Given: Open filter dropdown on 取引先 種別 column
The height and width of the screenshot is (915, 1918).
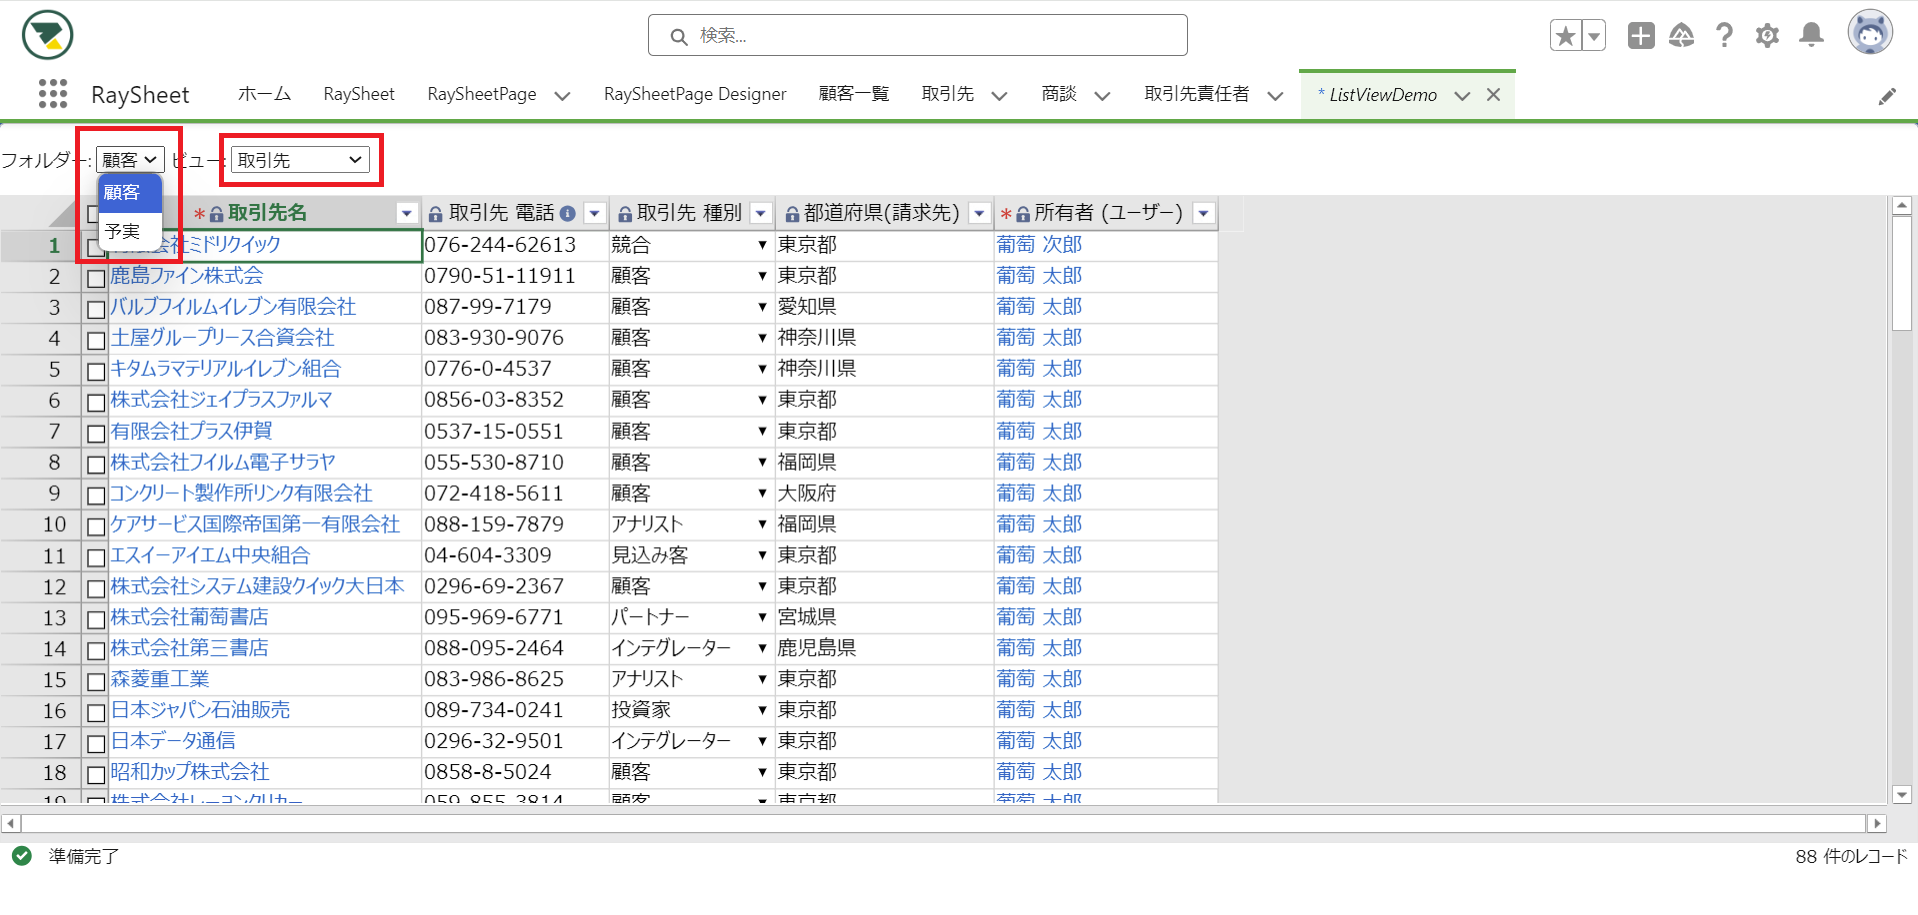Looking at the screenshot, I should tap(761, 213).
